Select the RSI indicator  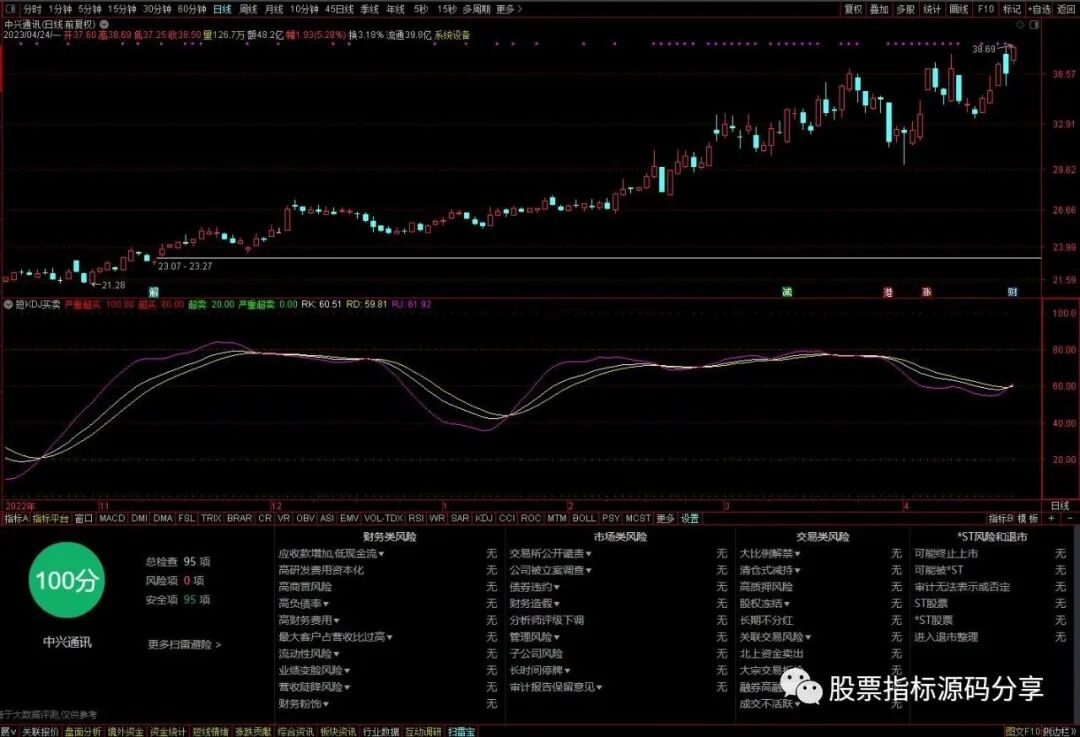point(416,518)
